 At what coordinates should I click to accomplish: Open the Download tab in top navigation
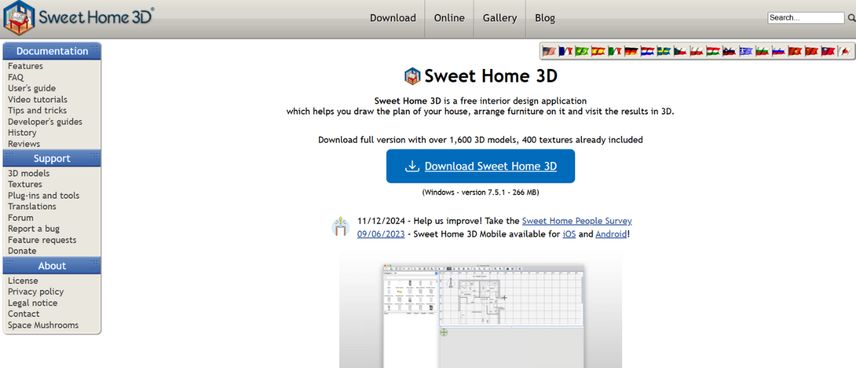[393, 18]
